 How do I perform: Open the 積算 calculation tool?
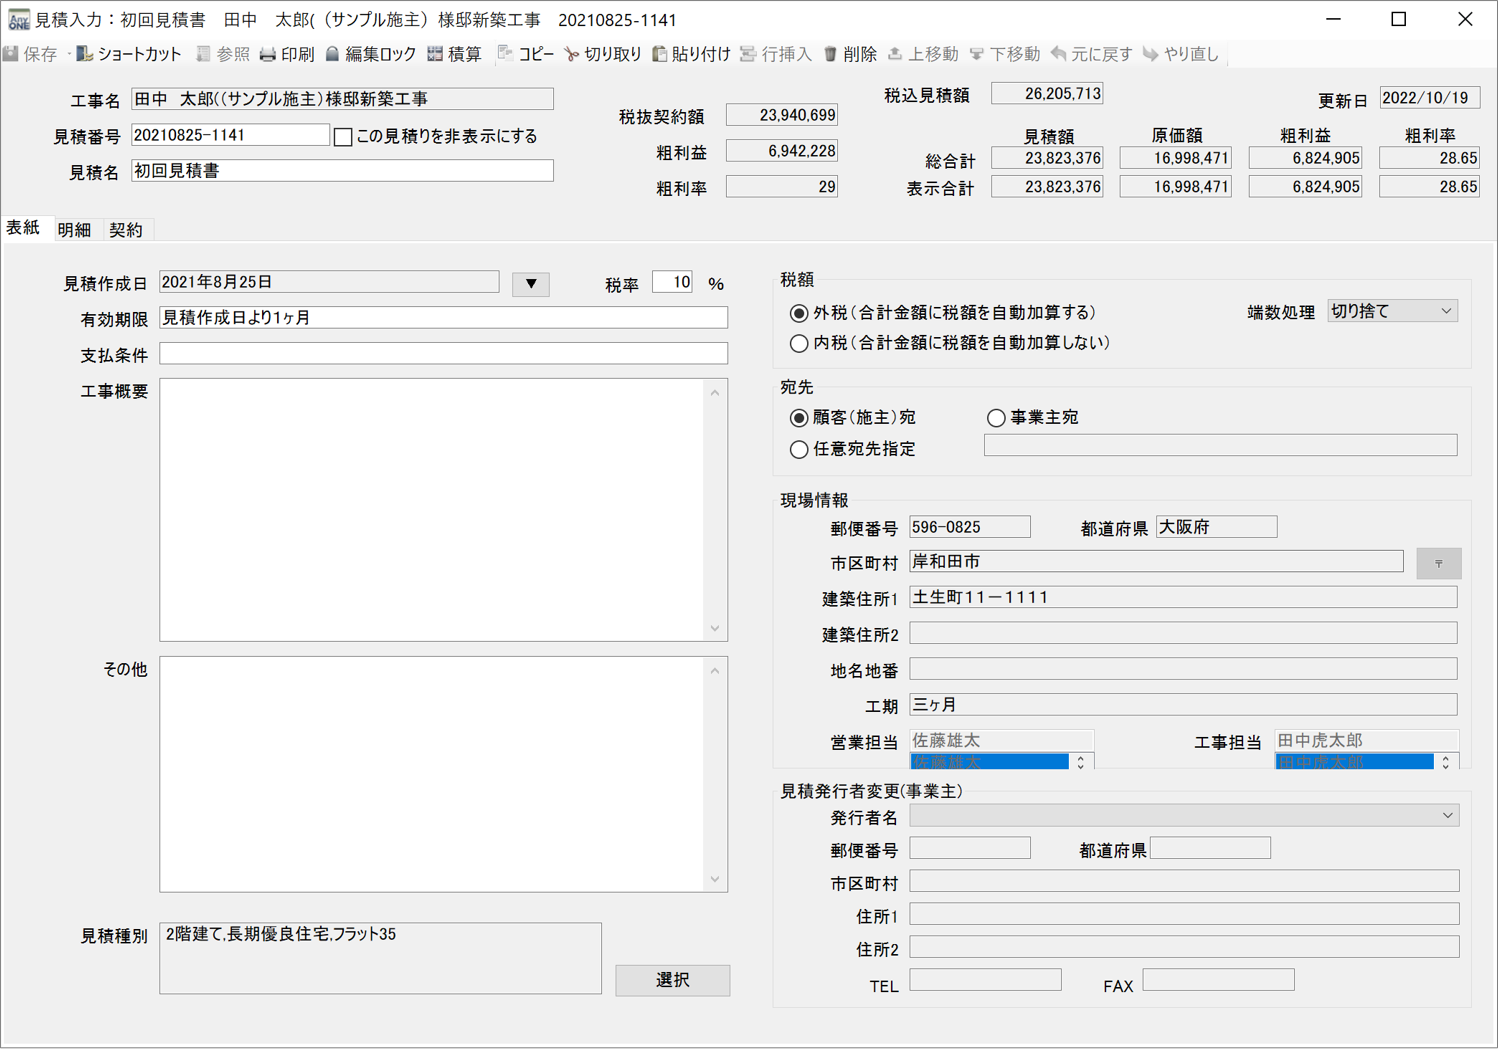pyautogui.click(x=435, y=54)
